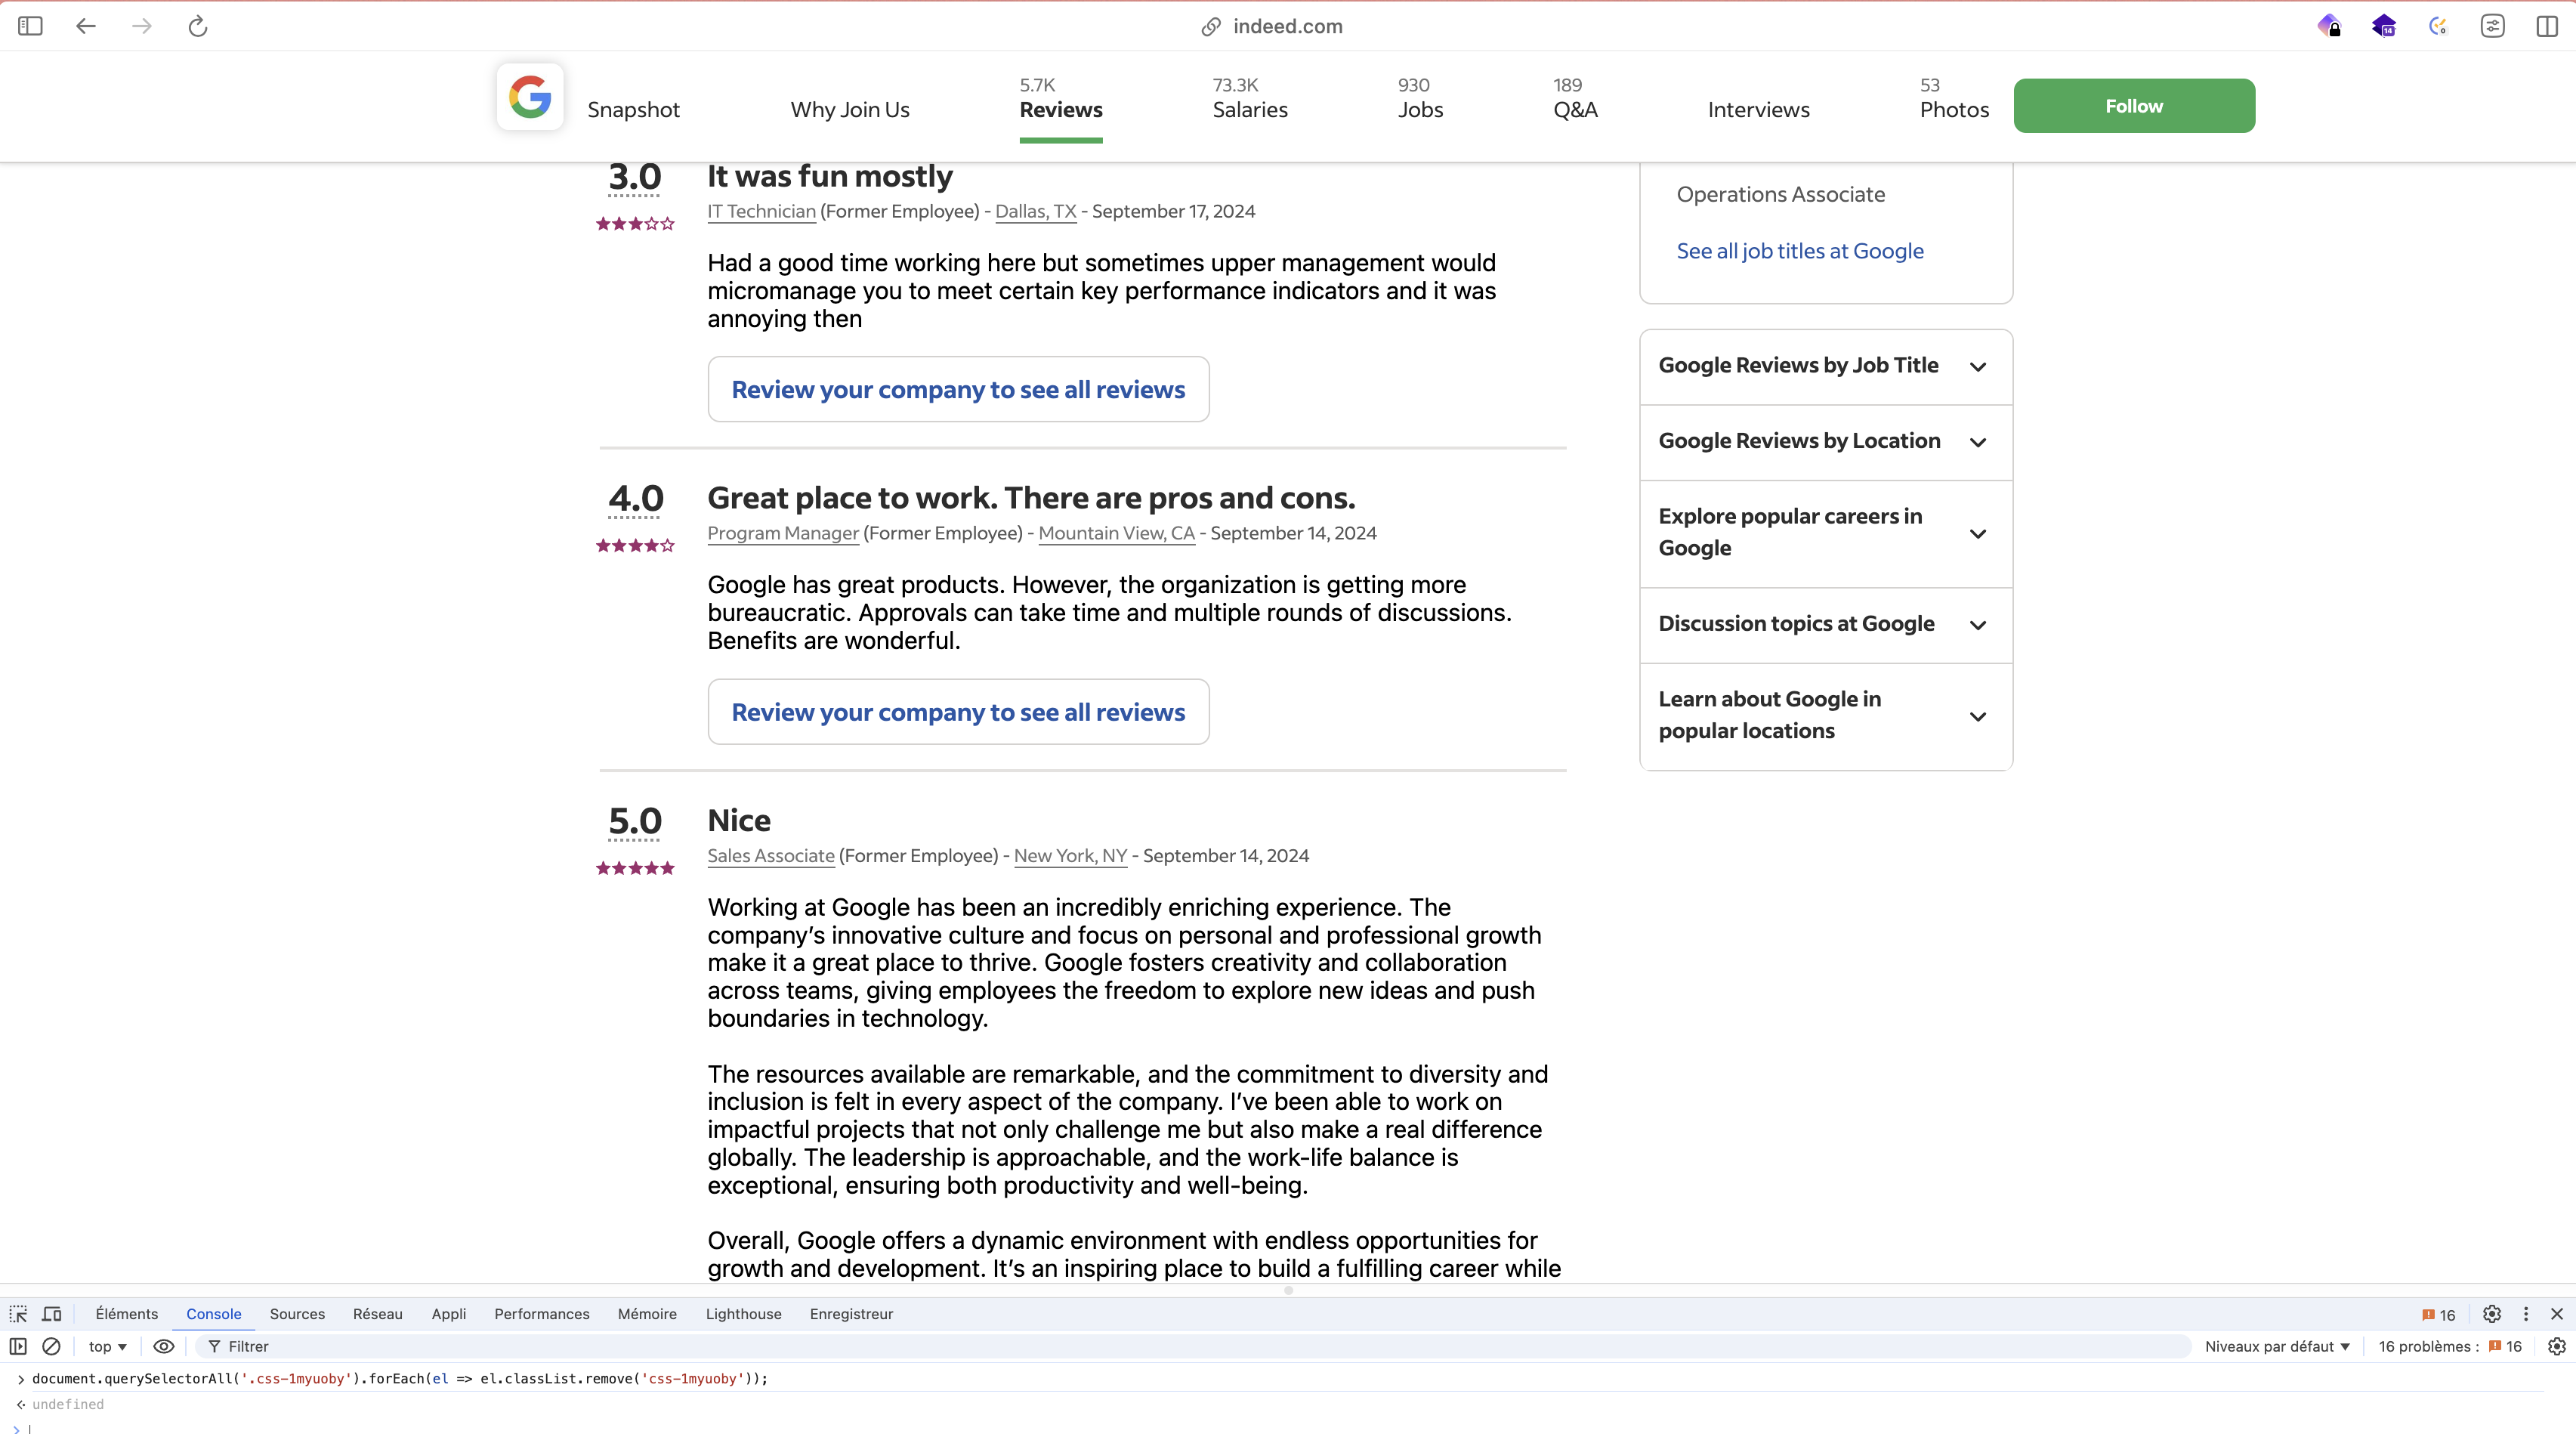Switch to the Mémoire DevTools tab
This screenshot has width=2576, height=1434.
tap(647, 1314)
